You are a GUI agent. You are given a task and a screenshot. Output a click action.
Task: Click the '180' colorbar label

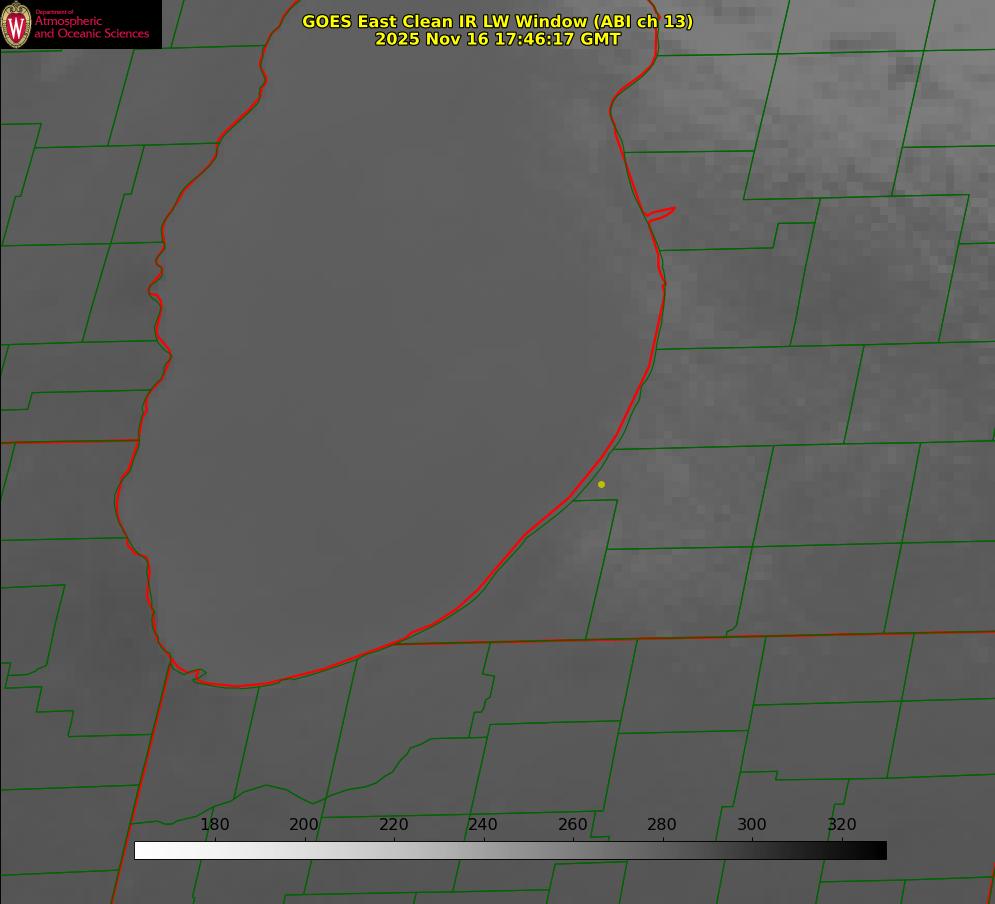tap(214, 824)
